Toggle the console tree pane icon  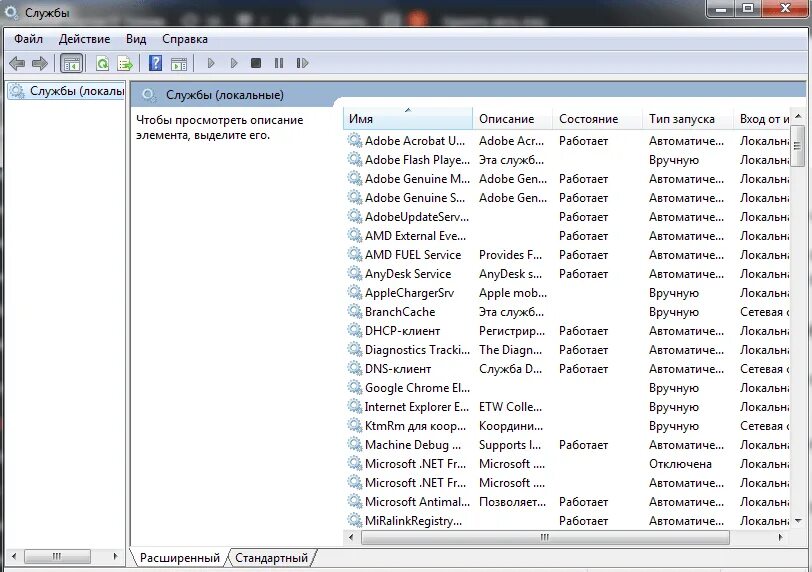click(x=71, y=63)
